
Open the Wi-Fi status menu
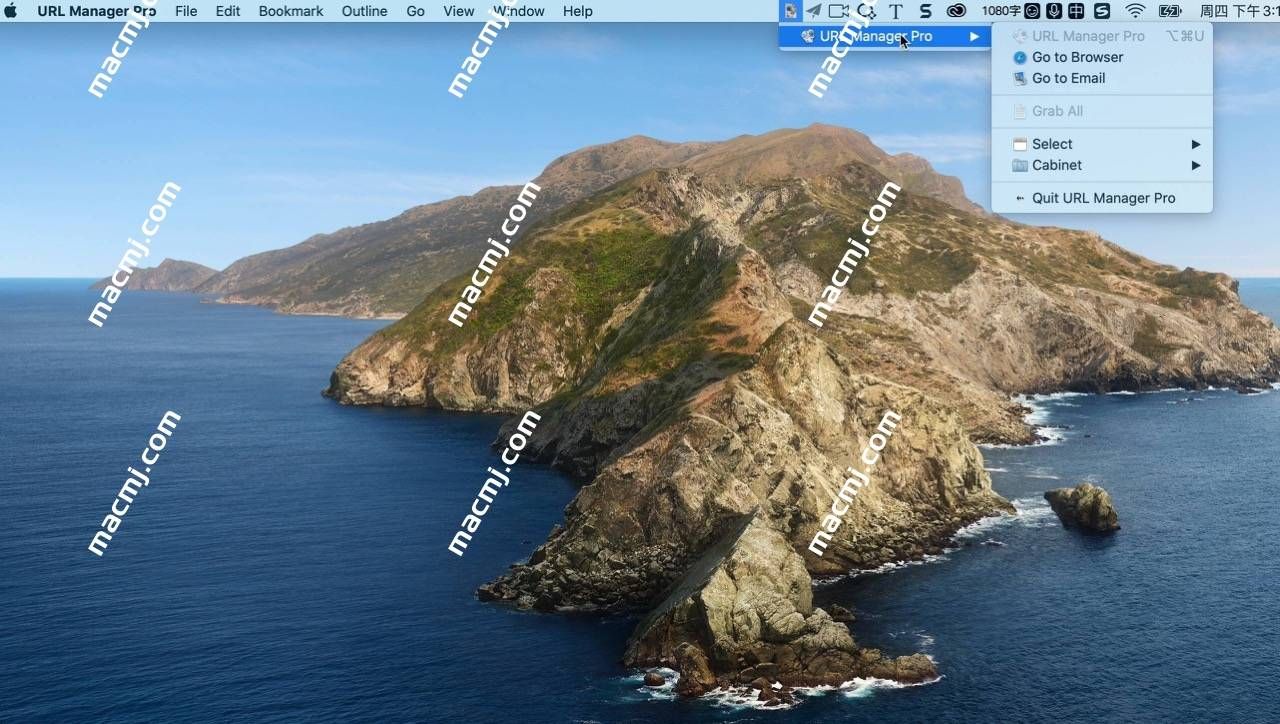pyautogui.click(x=1135, y=11)
